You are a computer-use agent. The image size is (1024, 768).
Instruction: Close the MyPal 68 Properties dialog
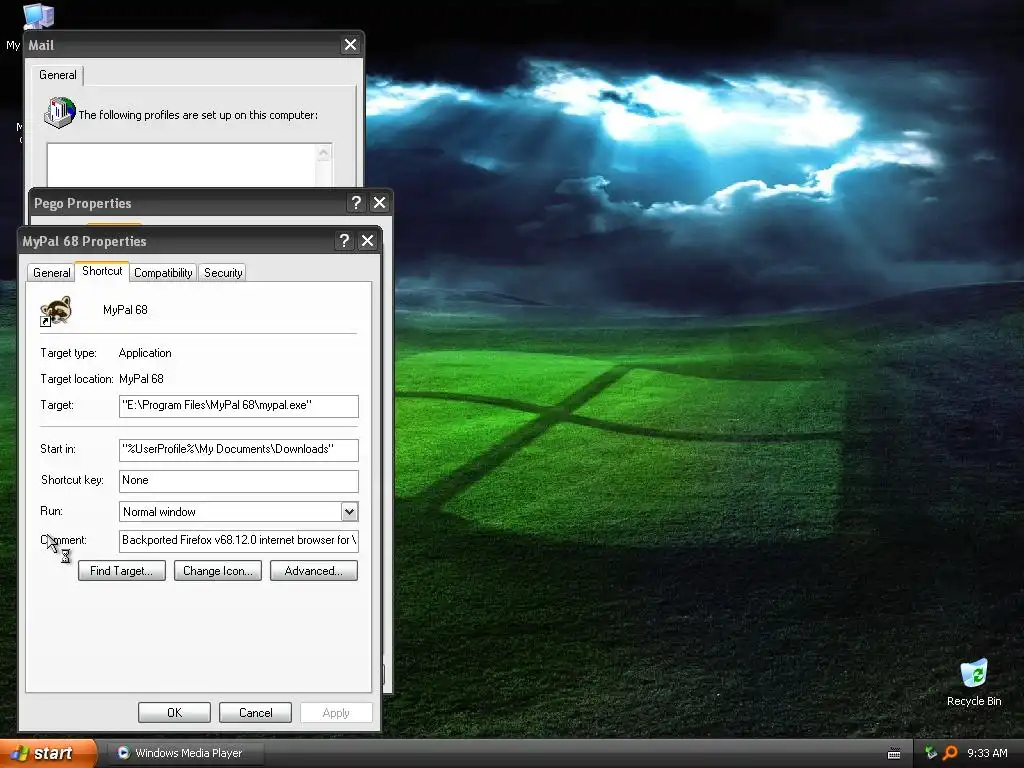368,240
